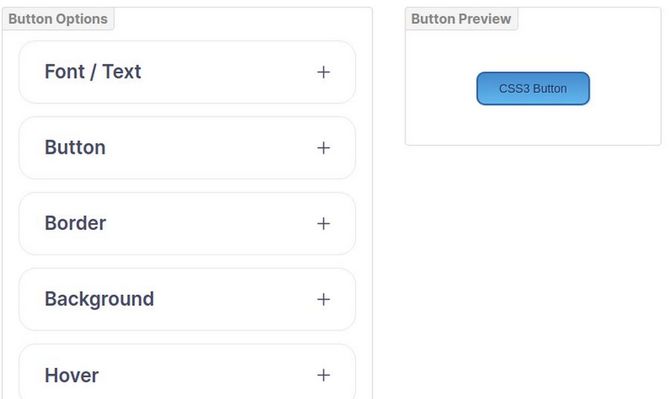
Task: Expand the Font / Text options section
Action: pos(187,72)
